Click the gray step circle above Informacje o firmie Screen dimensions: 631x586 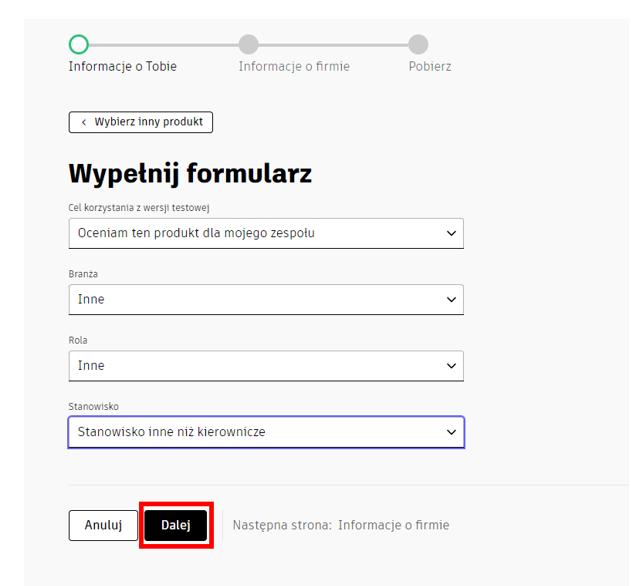click(x=249, y=44)
